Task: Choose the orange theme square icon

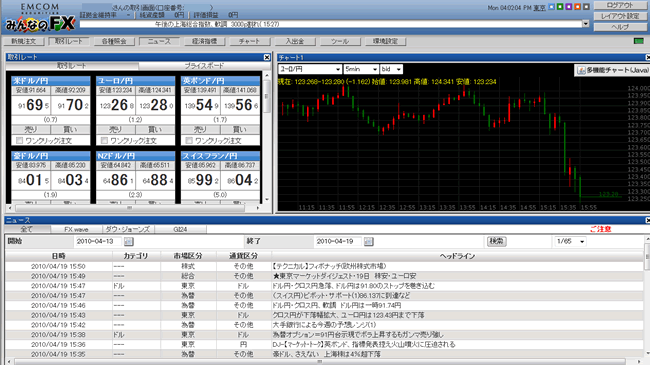Action: click(x=577, y=7)
